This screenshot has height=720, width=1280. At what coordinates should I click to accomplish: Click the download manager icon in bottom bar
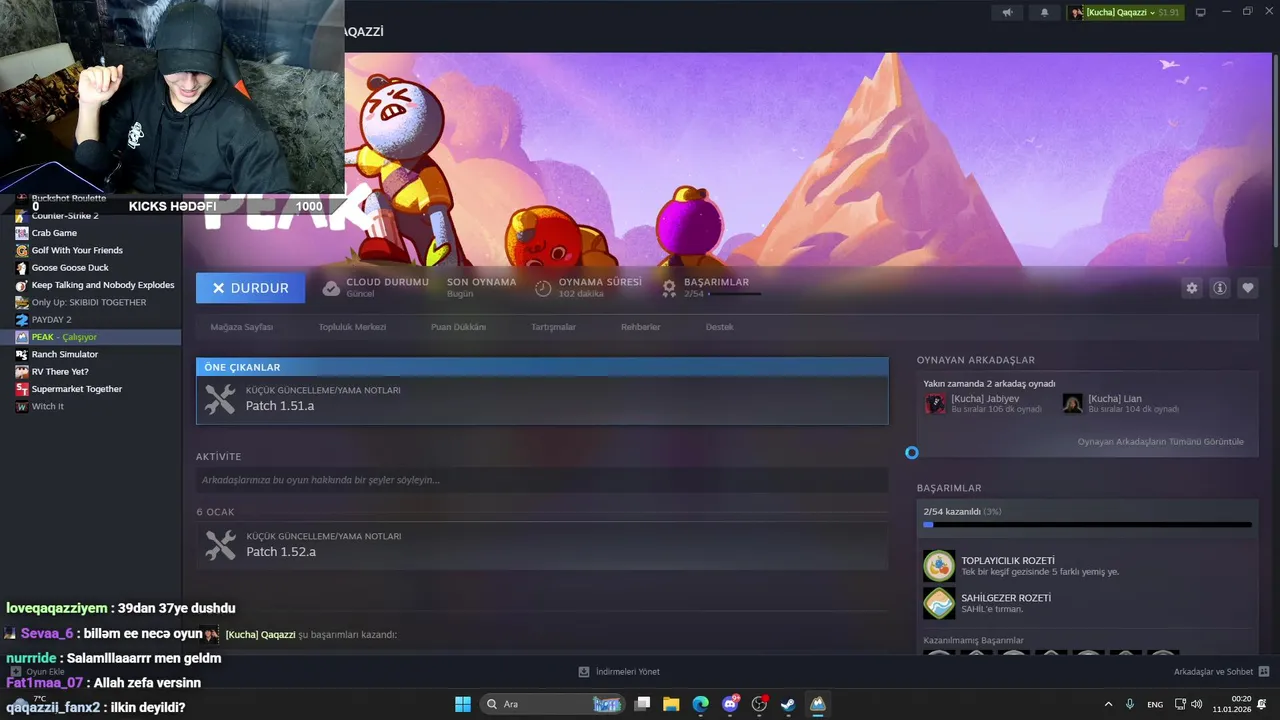click(x=584, y=672)
